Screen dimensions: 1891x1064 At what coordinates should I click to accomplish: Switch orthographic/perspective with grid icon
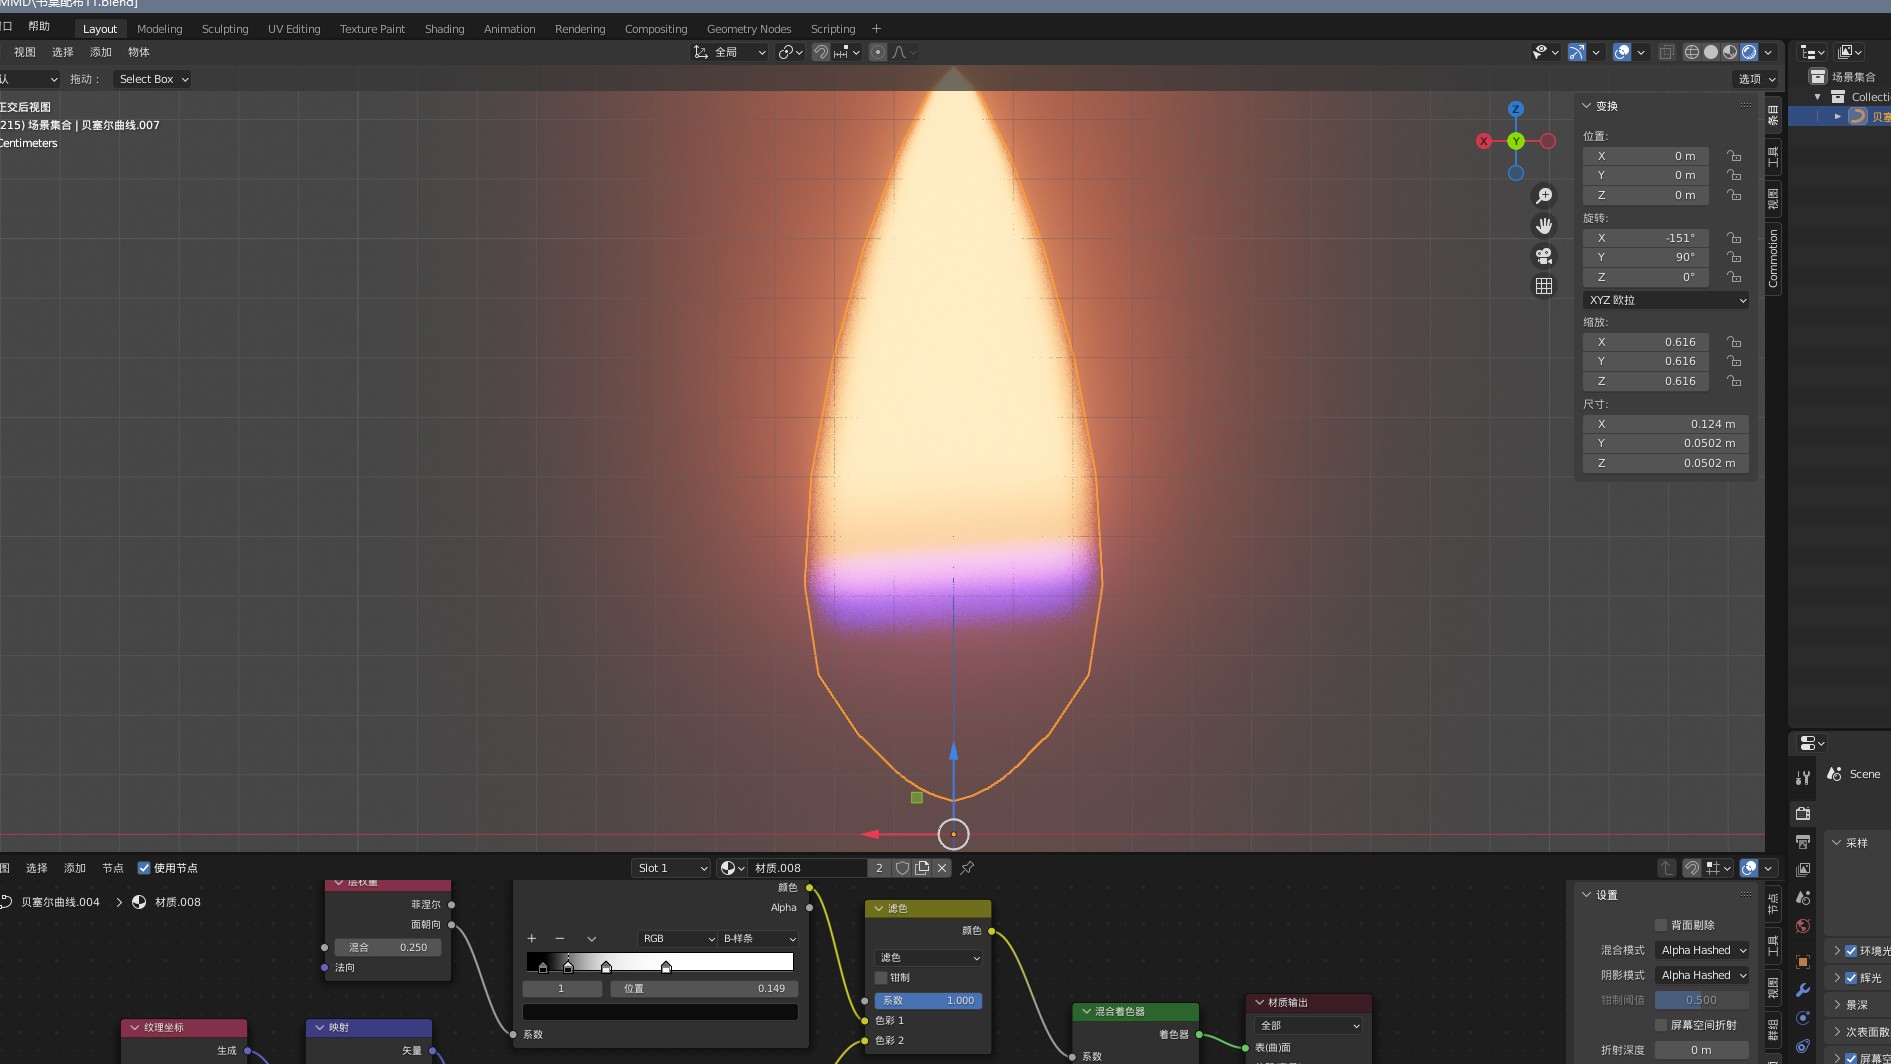click(x=1544, y=286)
